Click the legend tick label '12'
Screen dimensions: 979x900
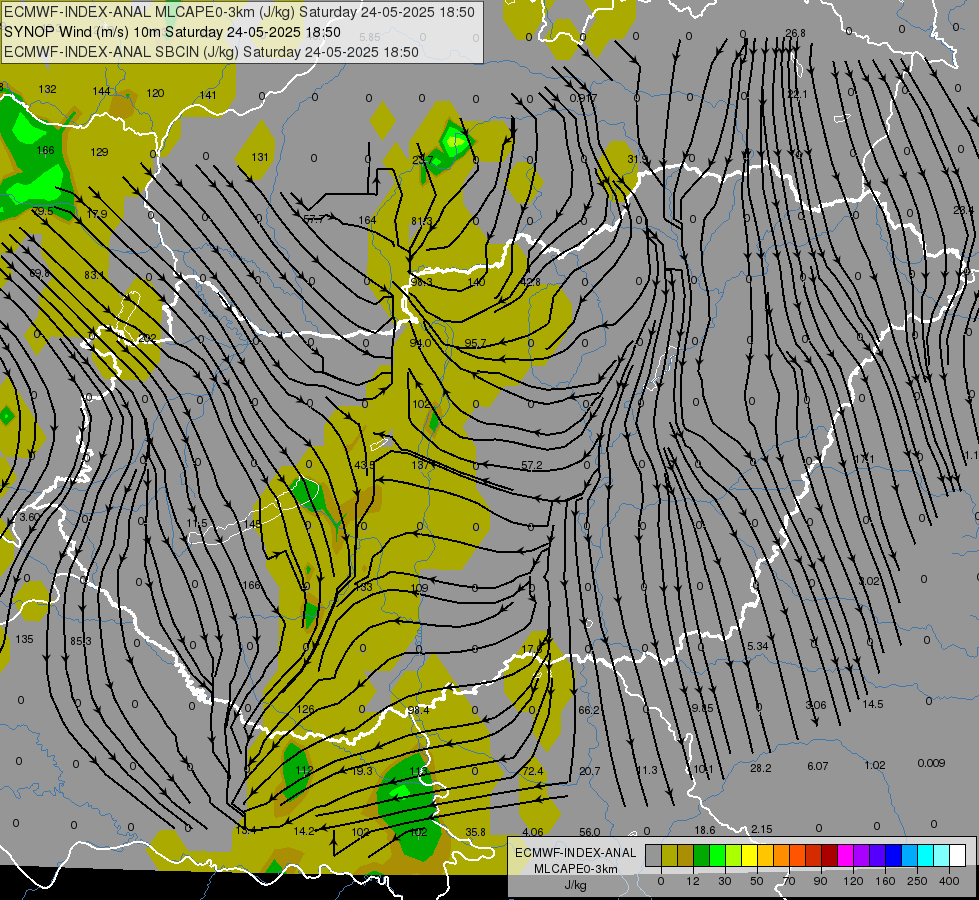[693, 881]
